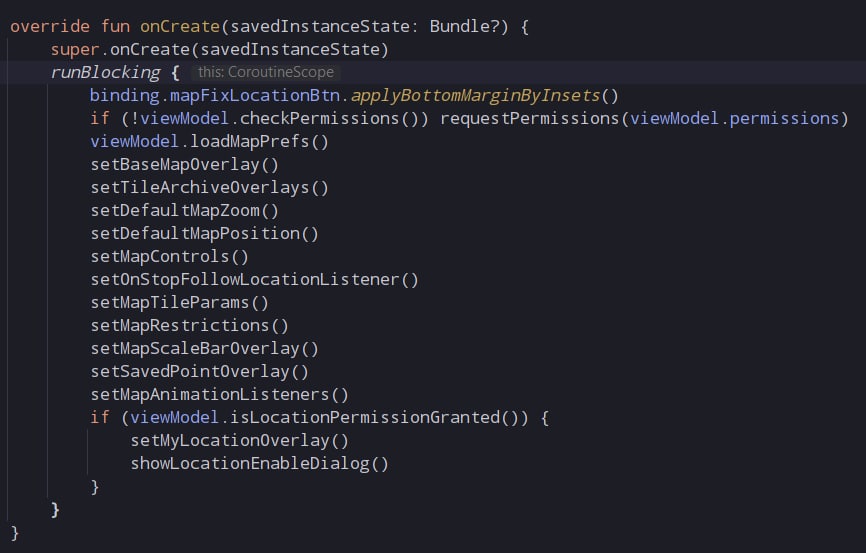Screen dimensions: 866x553
Task: Click 'binding' reference before mapFixLocationBtn
Action: [x=125, y=96]
